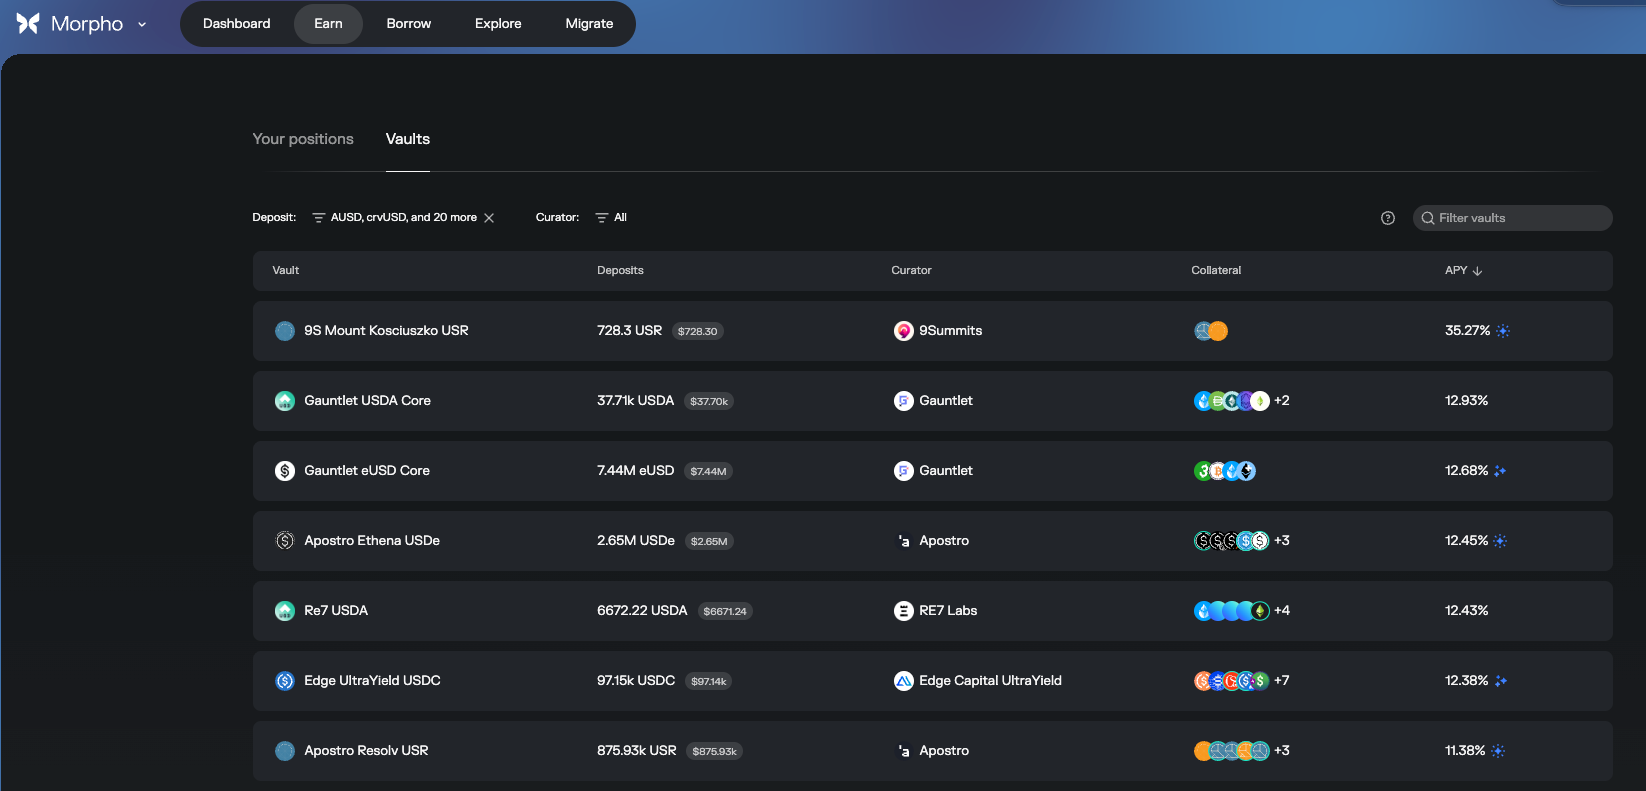Click the Morpho butterfly logo

point(28,23)
